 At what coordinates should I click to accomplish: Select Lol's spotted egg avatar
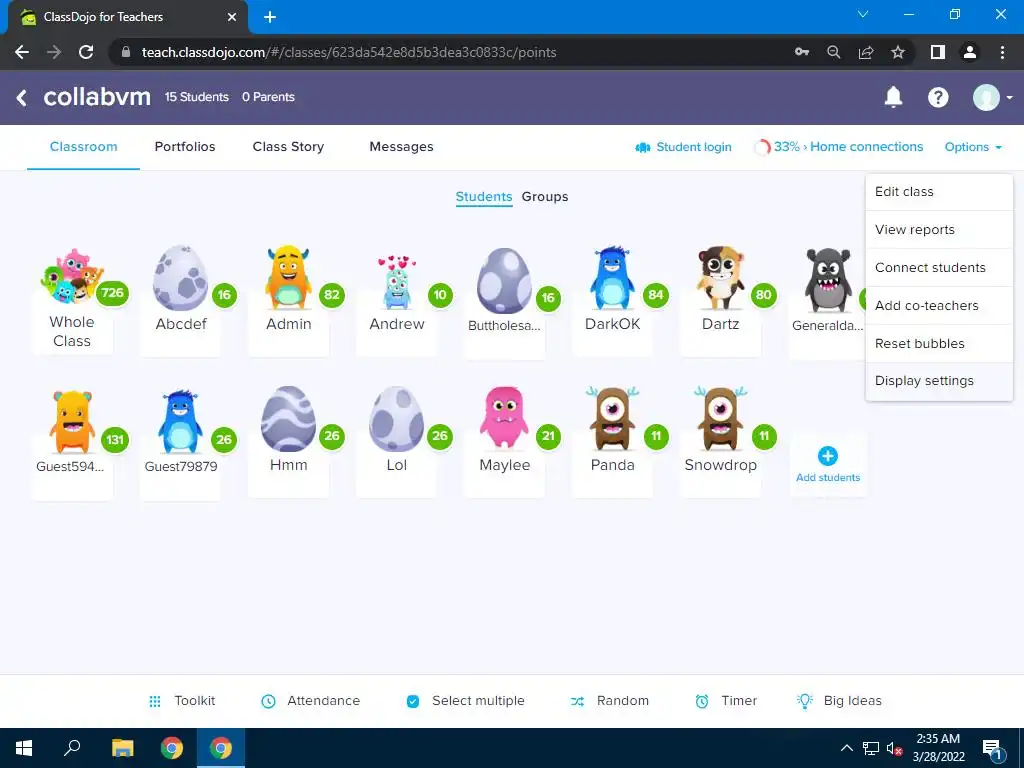click(x=396, y=419)
